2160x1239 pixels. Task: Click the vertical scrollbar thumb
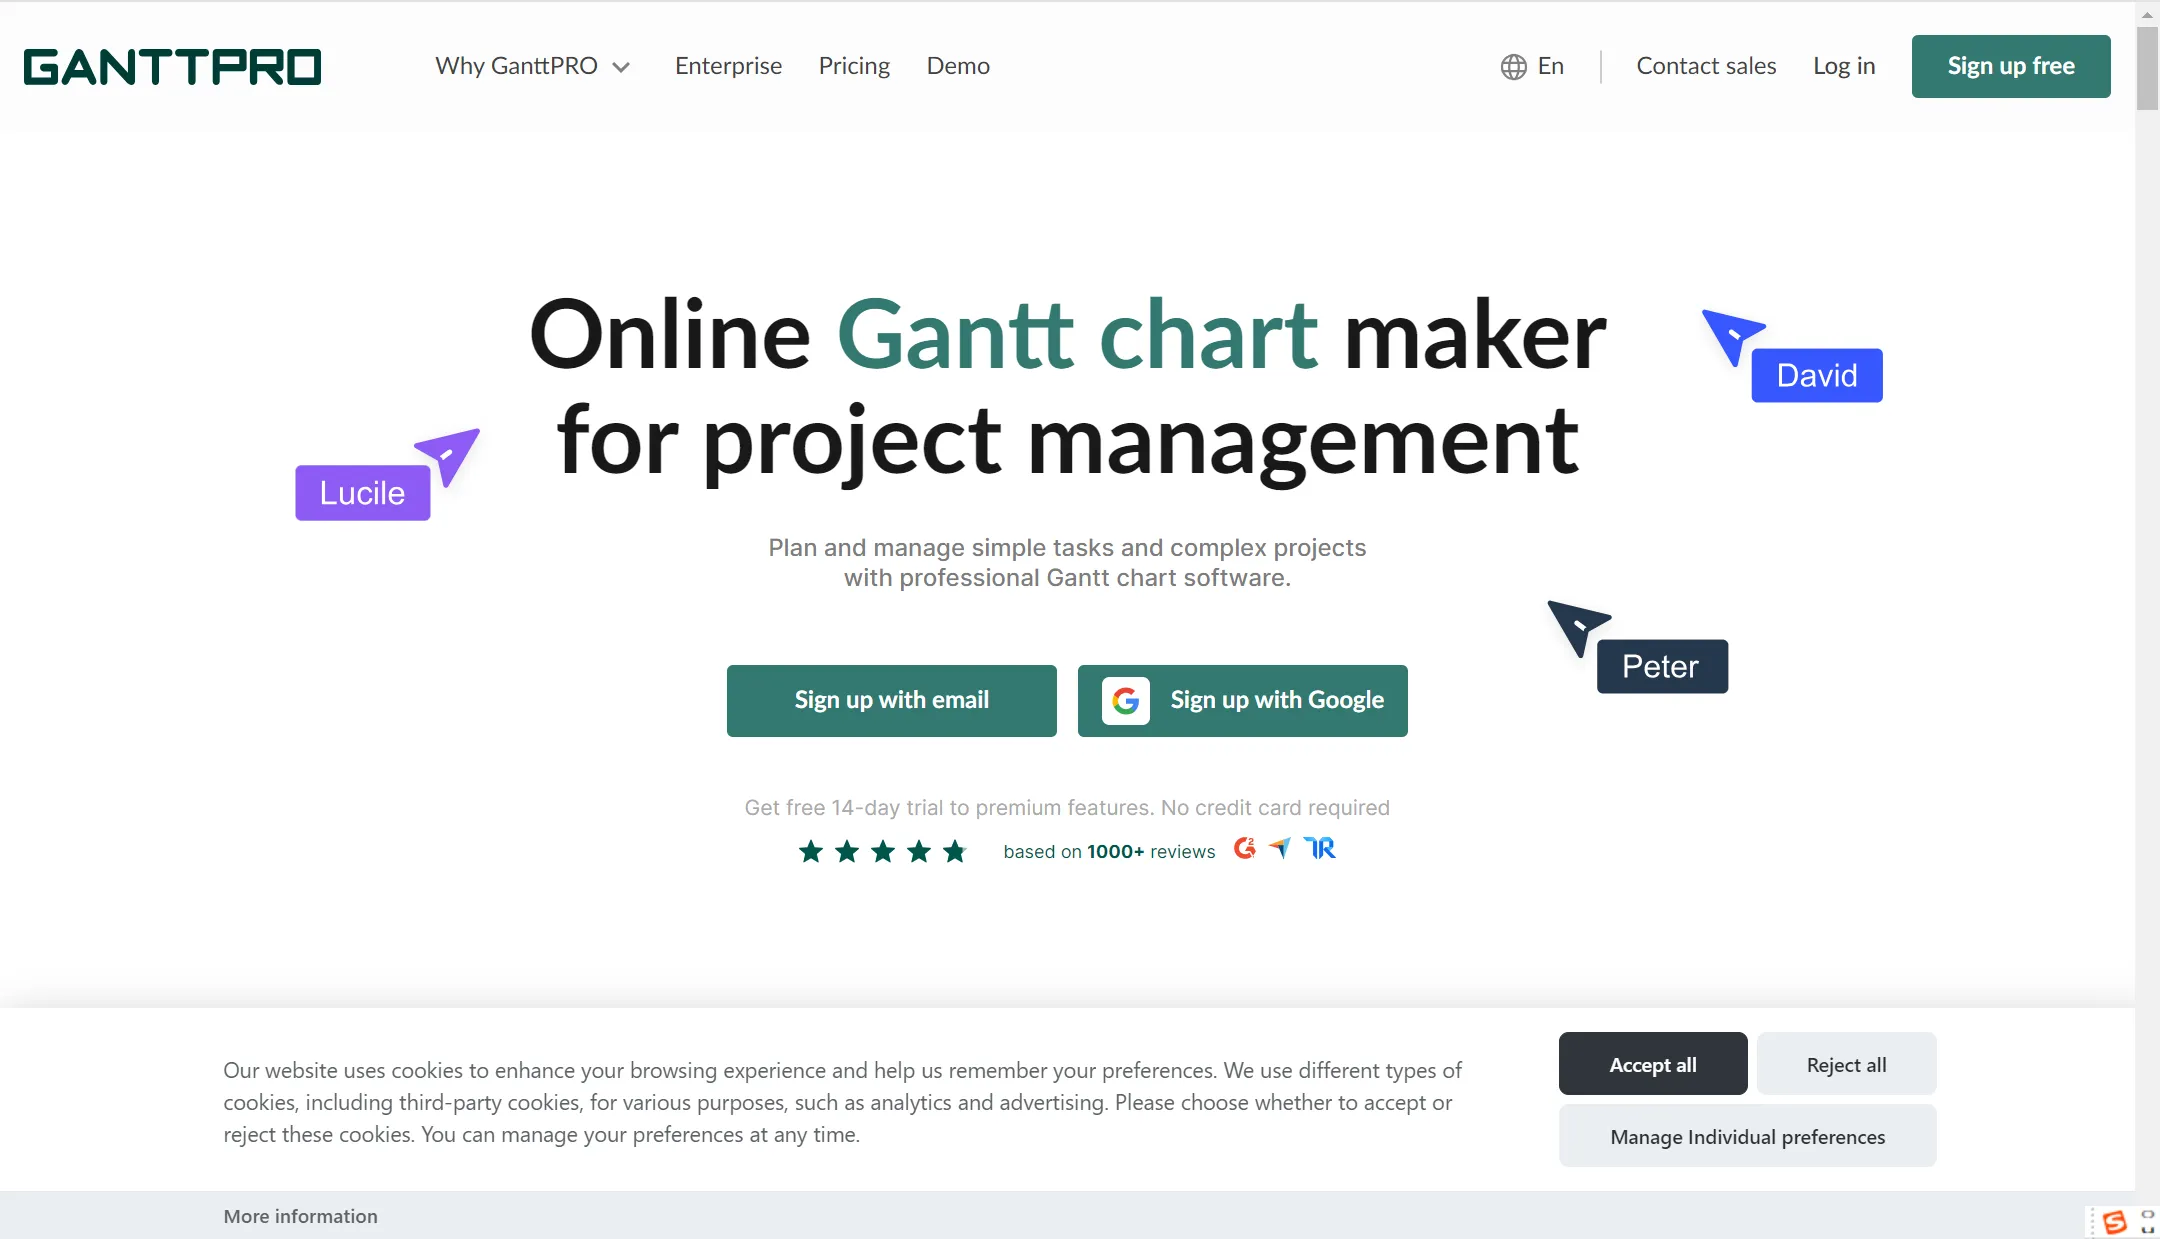pos(2147,68)
